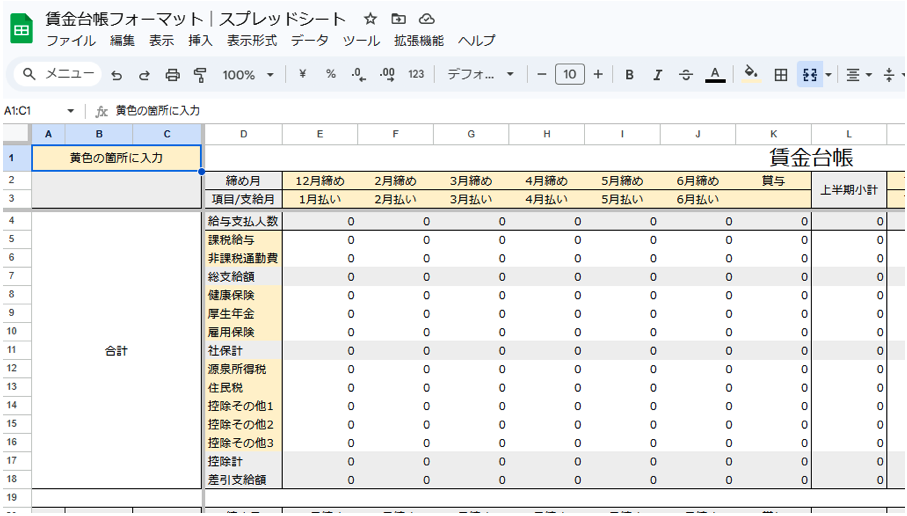Print the spreadsheet
This screenshot has width=907, height=516.
point(172,75)
